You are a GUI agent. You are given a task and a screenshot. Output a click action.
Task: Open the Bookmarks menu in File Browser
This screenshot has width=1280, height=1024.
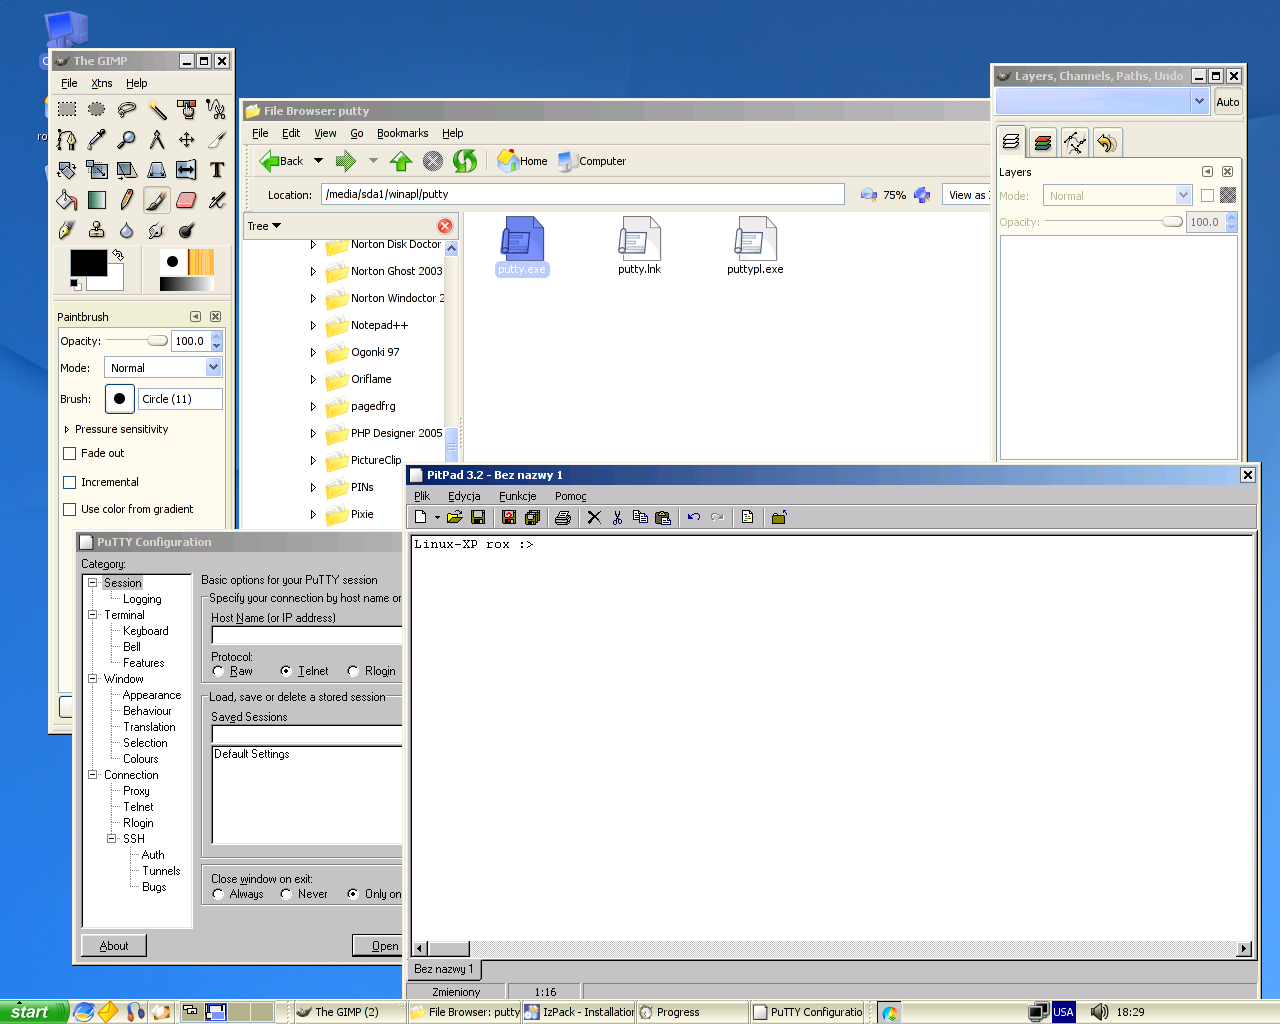tap(402, 133)
